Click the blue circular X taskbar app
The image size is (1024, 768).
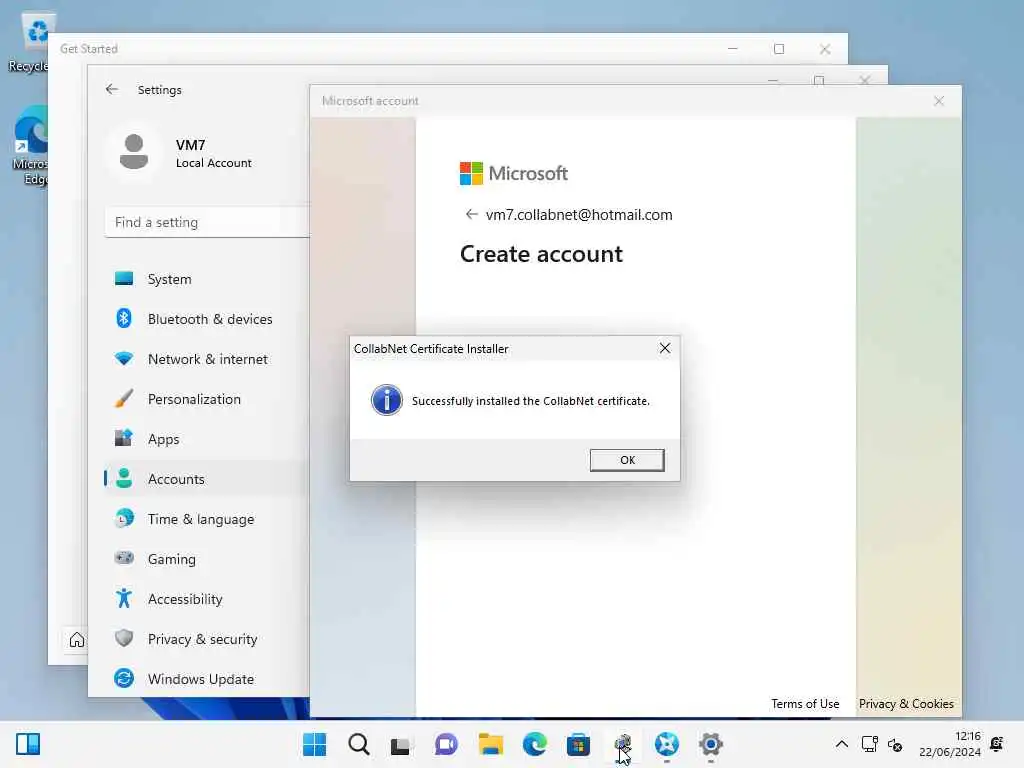tap(667, 744)
